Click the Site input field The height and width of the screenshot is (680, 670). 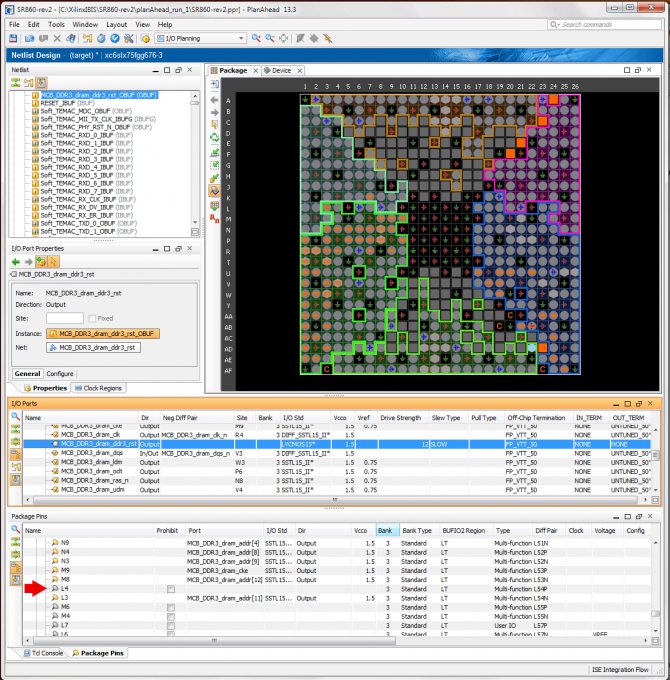coord(65,318)
